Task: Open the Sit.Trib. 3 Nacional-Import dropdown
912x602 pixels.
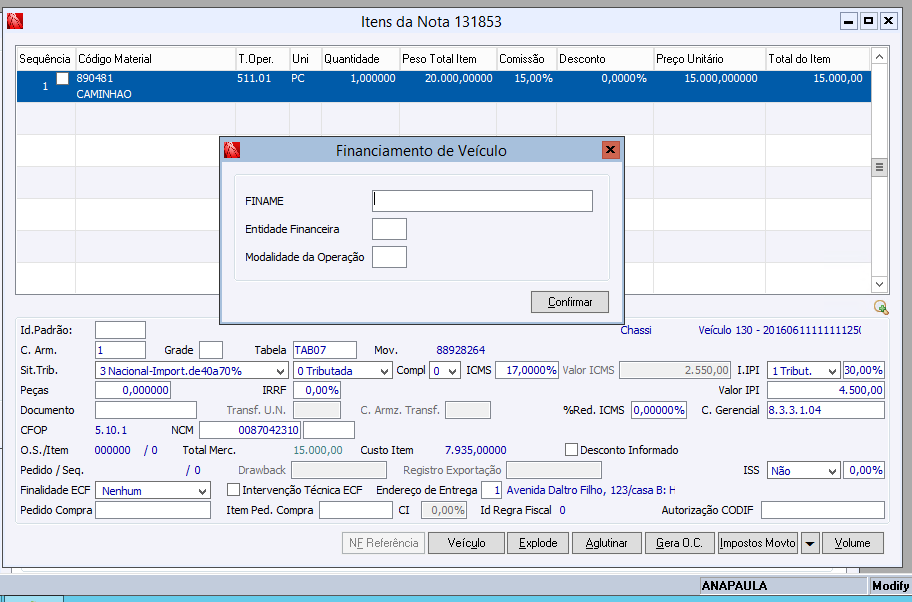Action: (281, 371)
